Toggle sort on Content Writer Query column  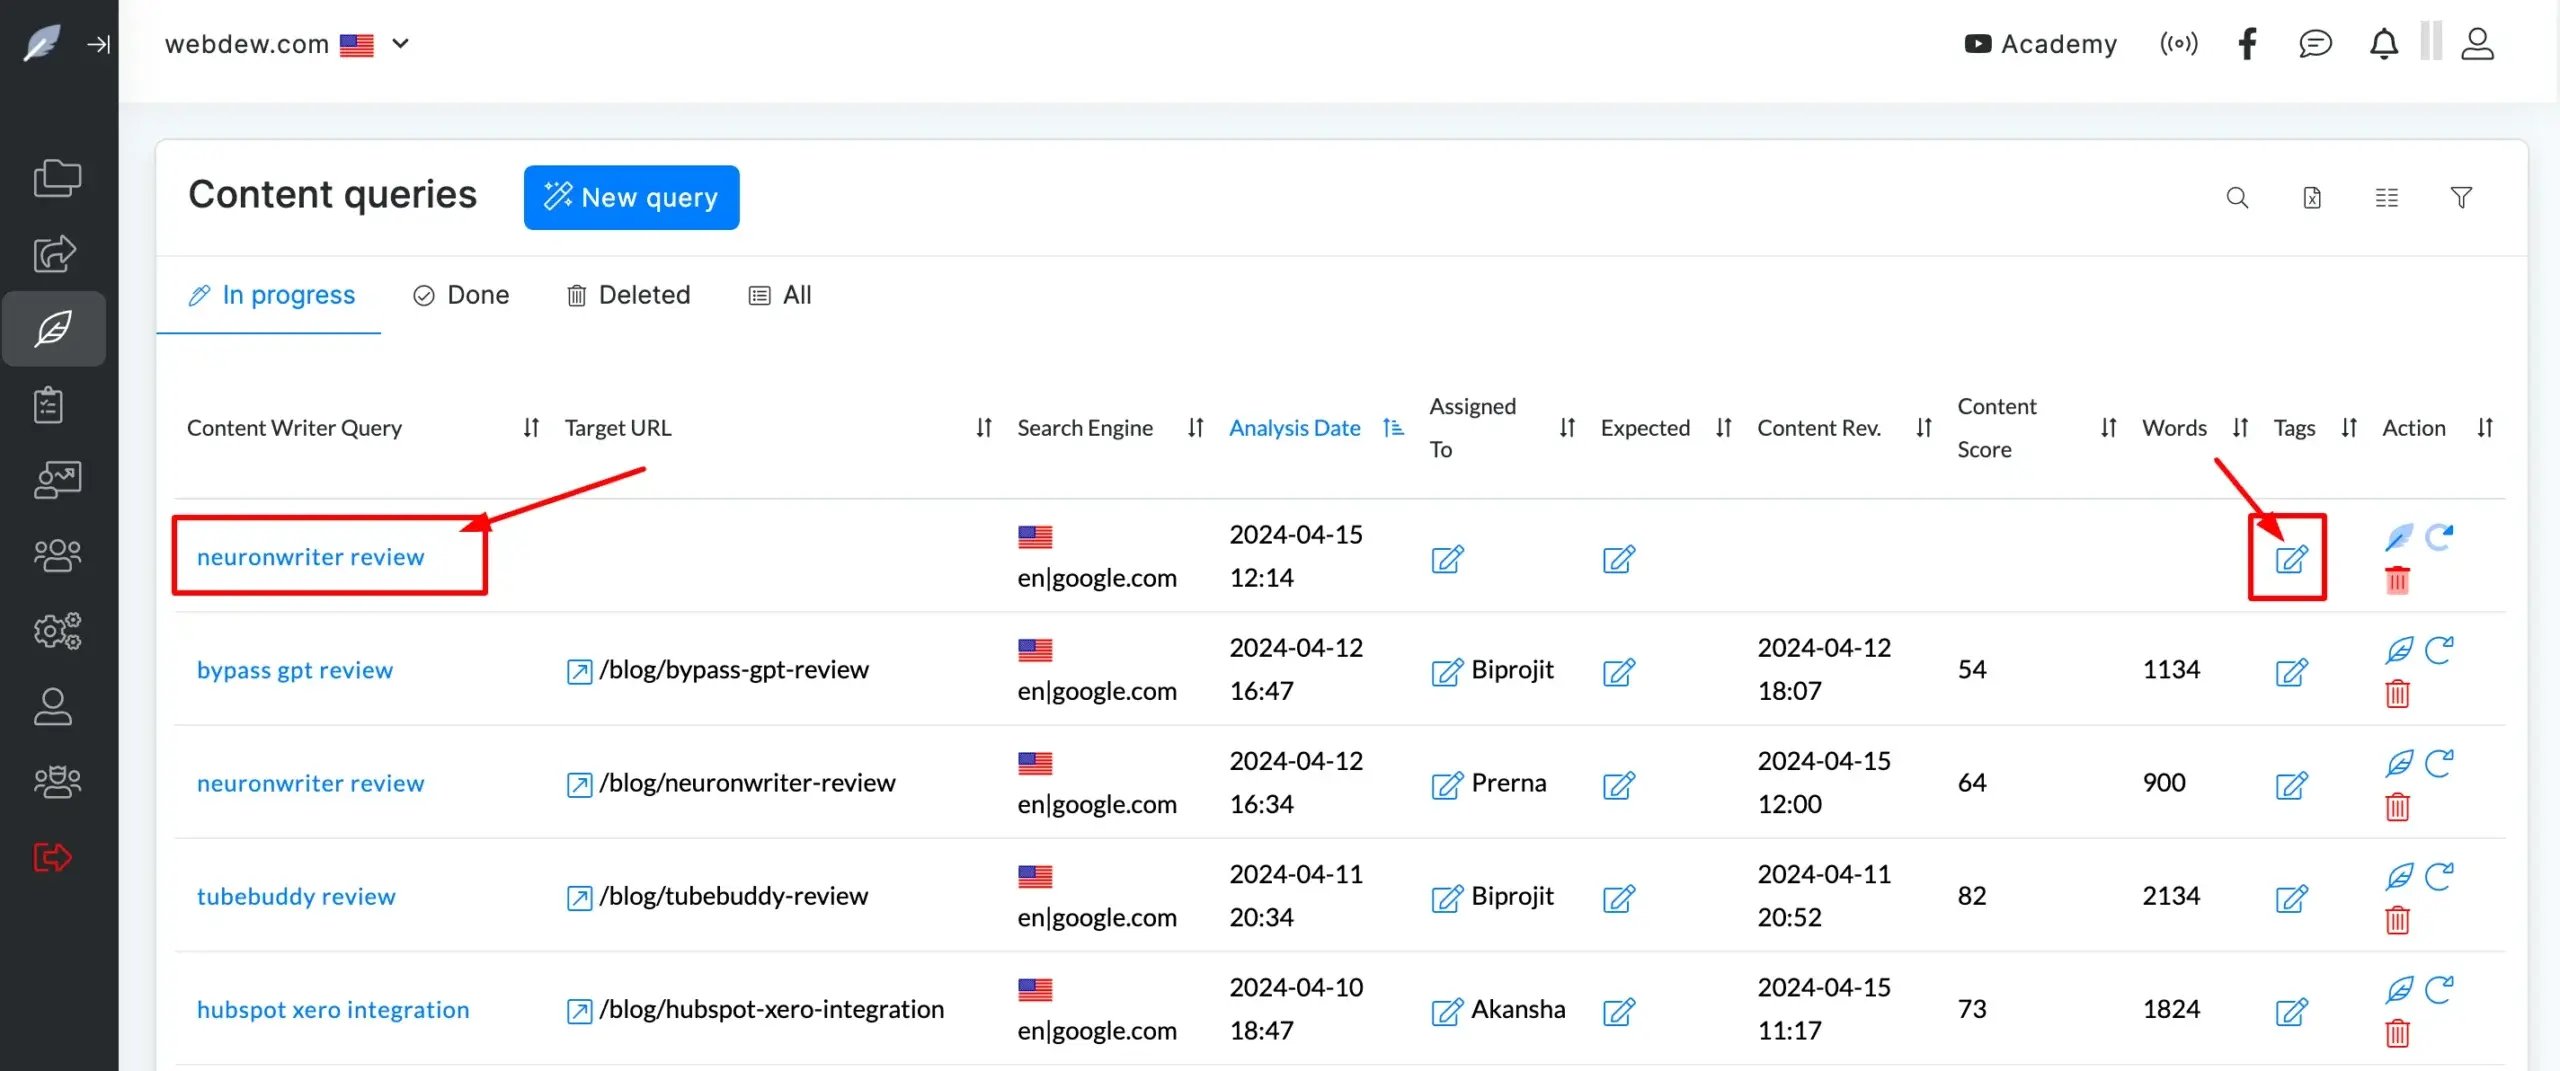tap(531, 428)
